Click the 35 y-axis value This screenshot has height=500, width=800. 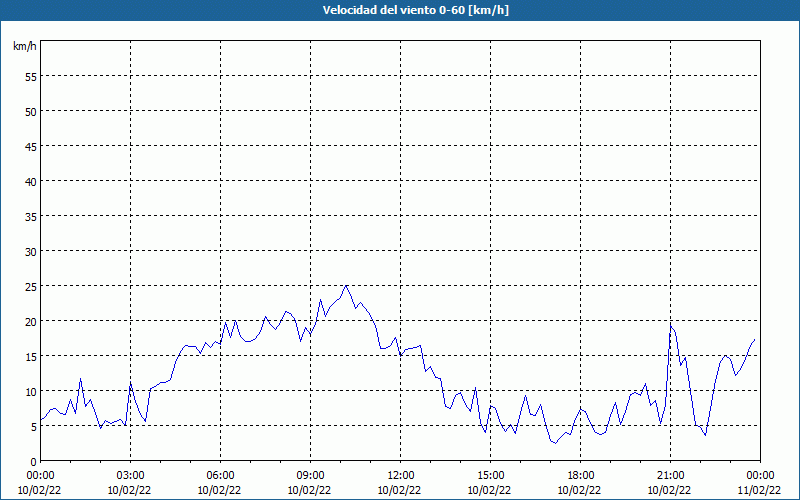(31, 216)
